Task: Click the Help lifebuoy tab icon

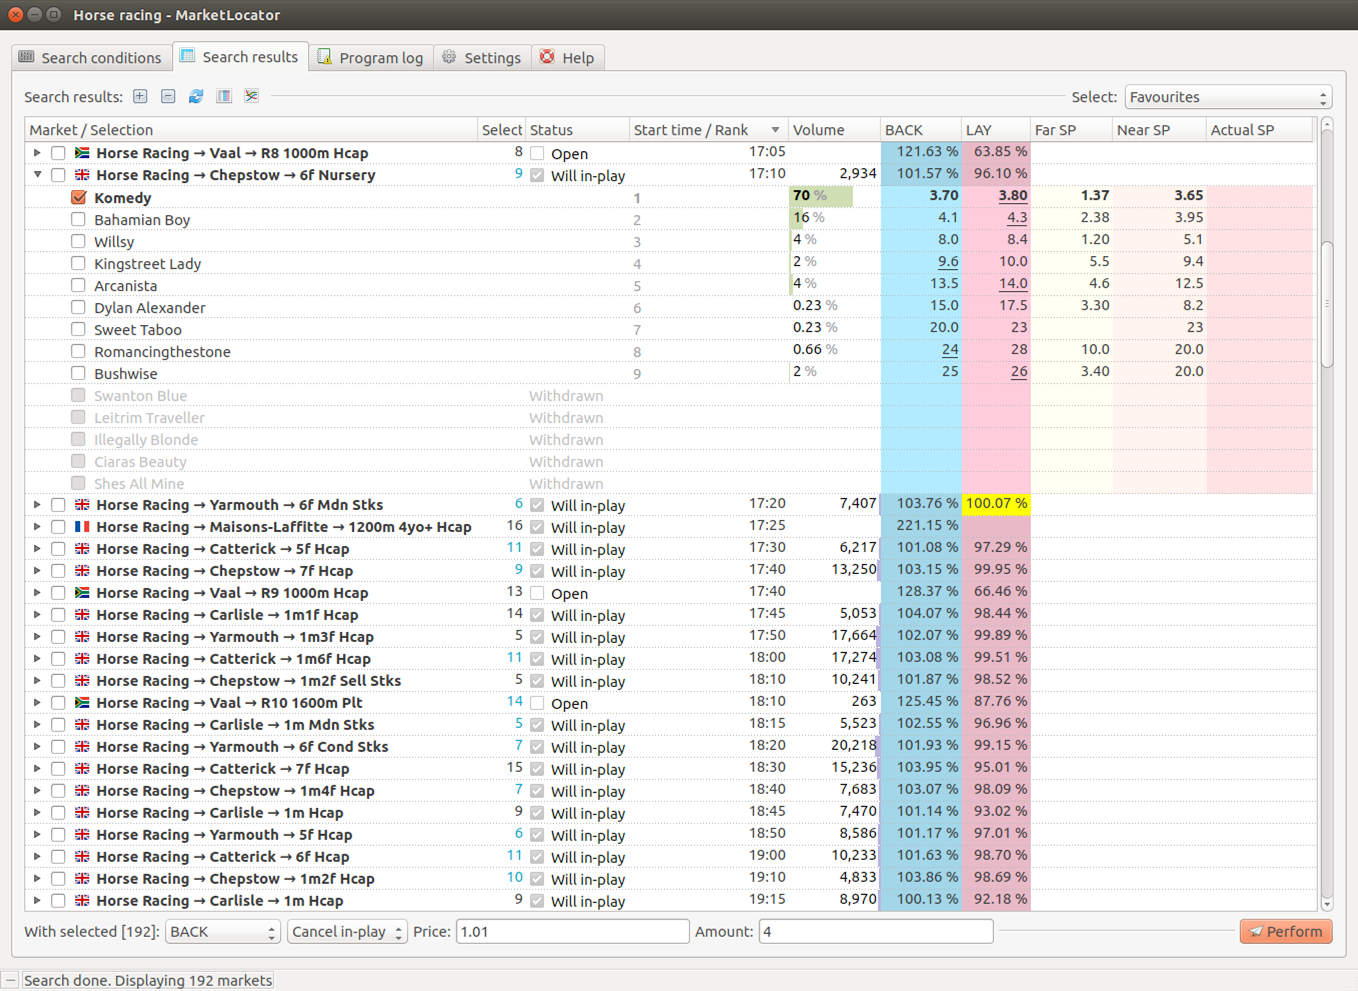Action: tap(547, 57)
